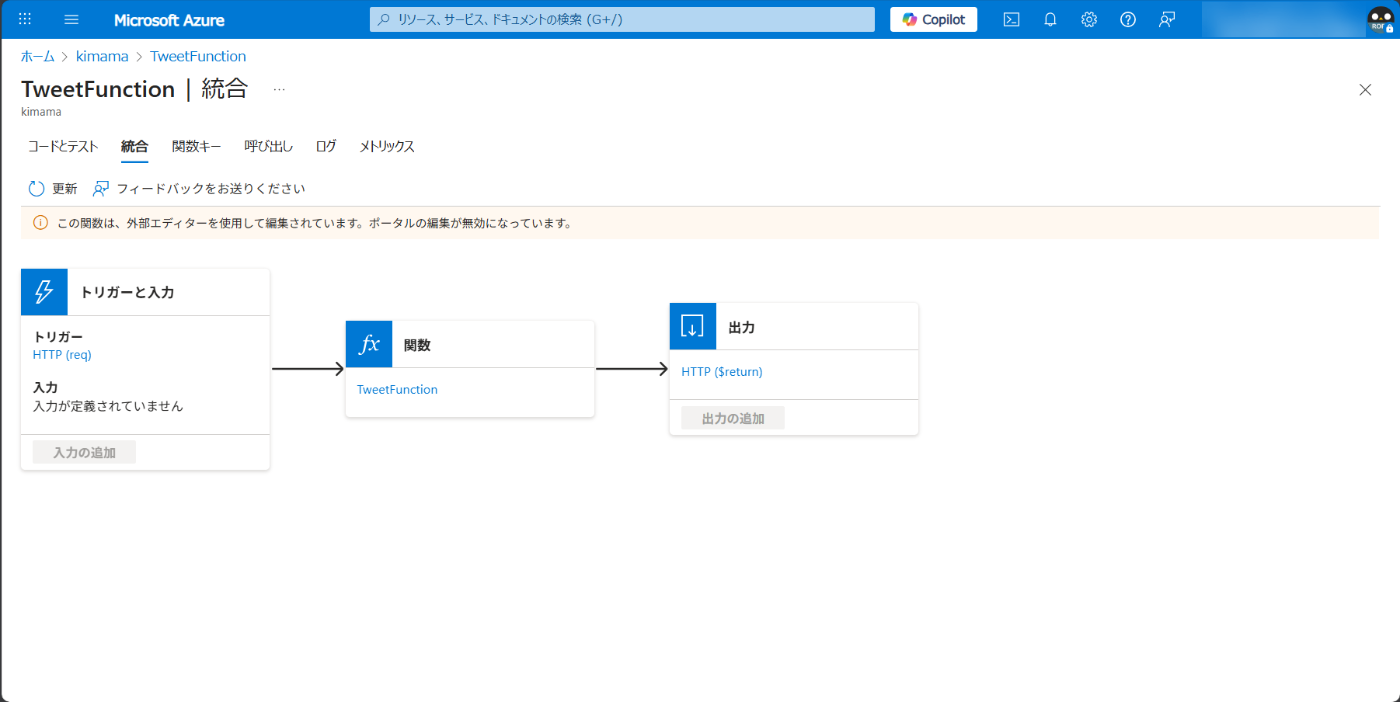
Task: Switch to the メトリックス tab
Action: (x=387, y=146)
